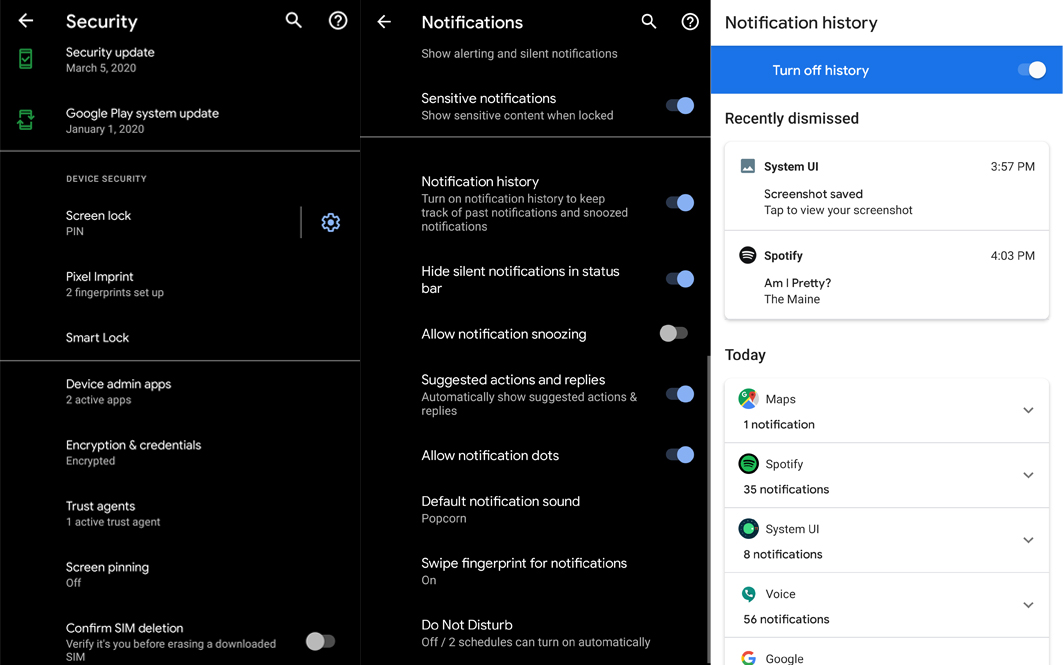Tap the Voice app icon

click(x=748, y=594)
